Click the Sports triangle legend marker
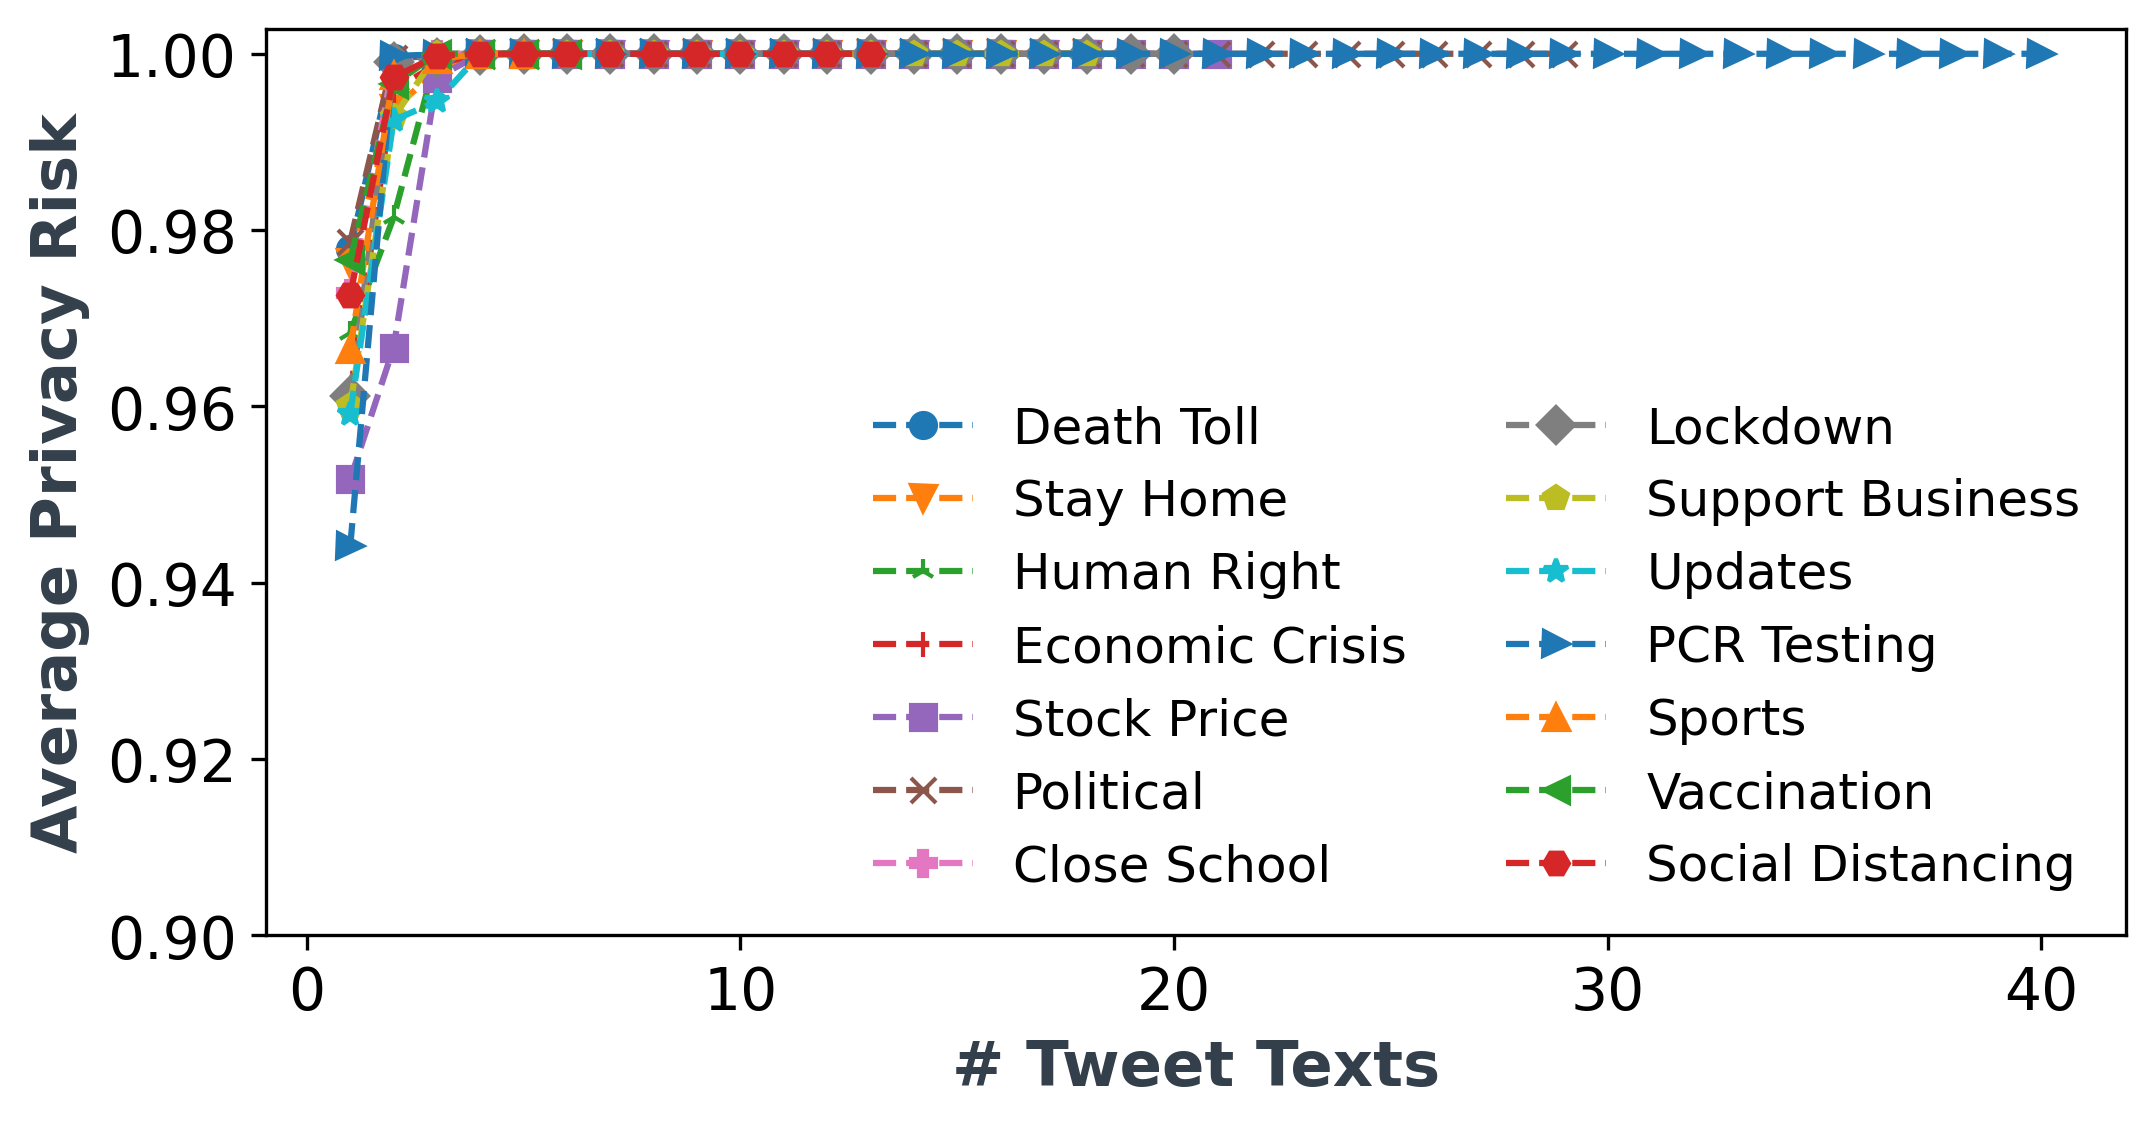 tap(1555, 716)
